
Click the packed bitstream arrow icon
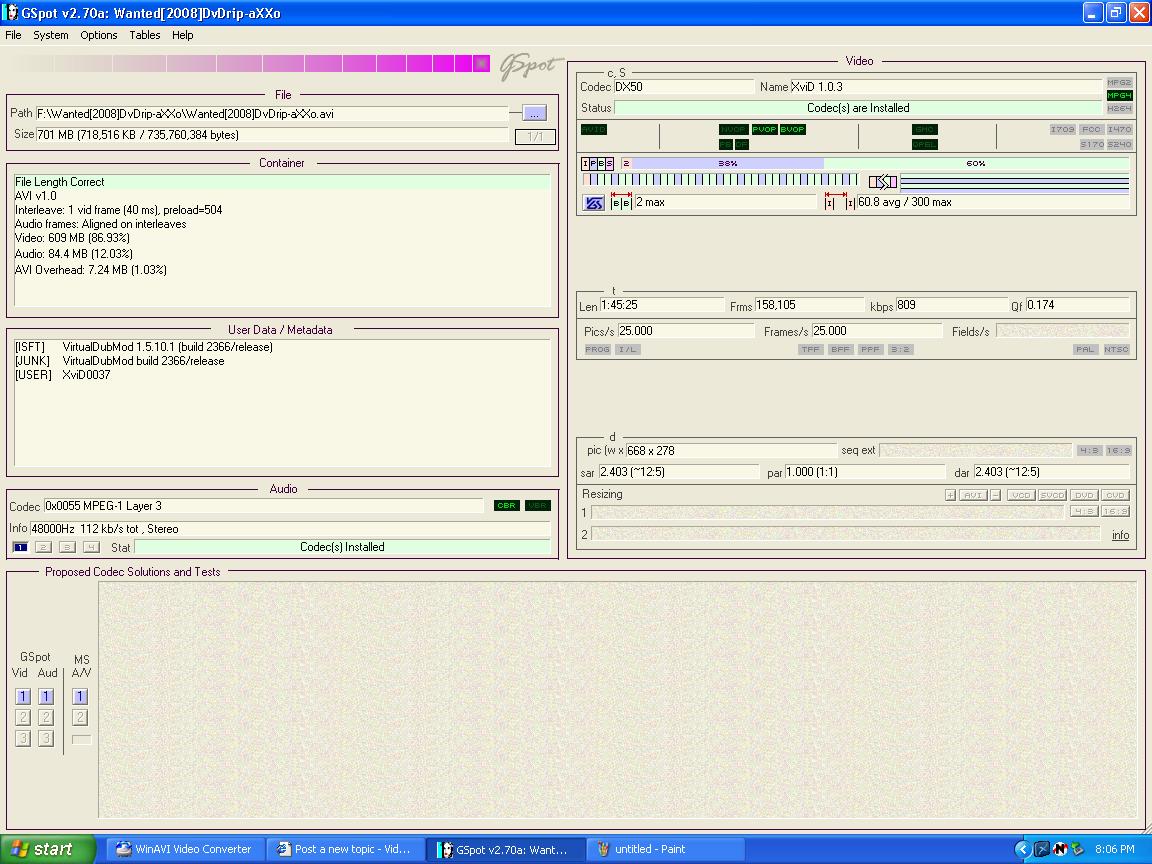pos(882,181)
